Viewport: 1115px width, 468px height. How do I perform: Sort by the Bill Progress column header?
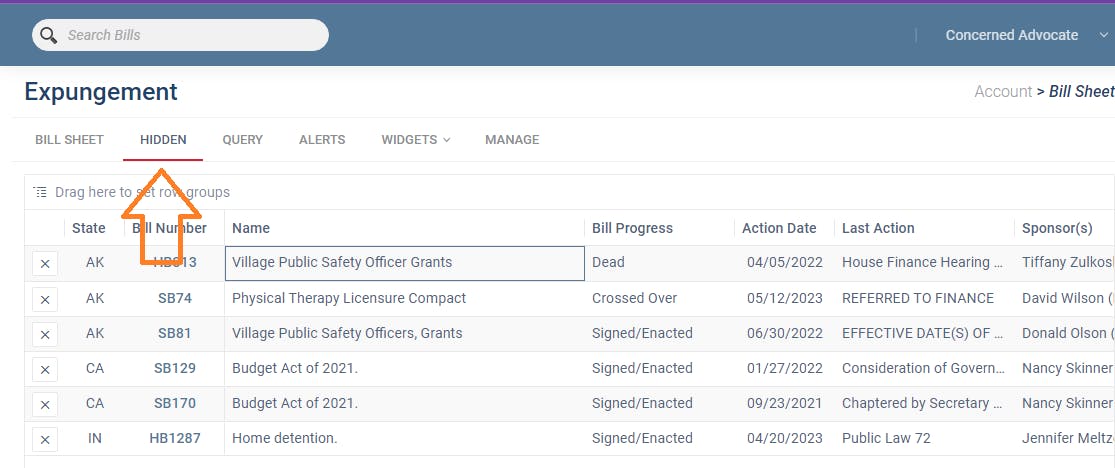[x=632, y=228]
